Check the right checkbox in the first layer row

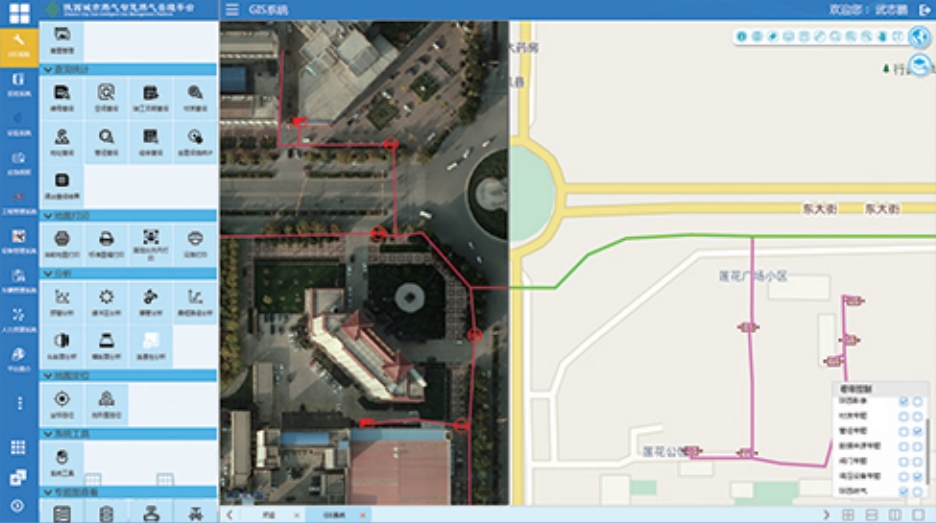pyautogui.click(x=917, y=401)
